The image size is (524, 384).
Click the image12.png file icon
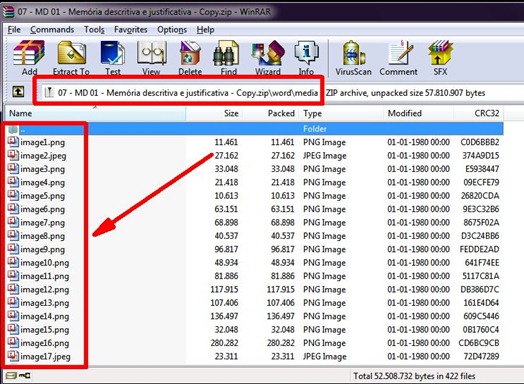(x=13, y=289)
